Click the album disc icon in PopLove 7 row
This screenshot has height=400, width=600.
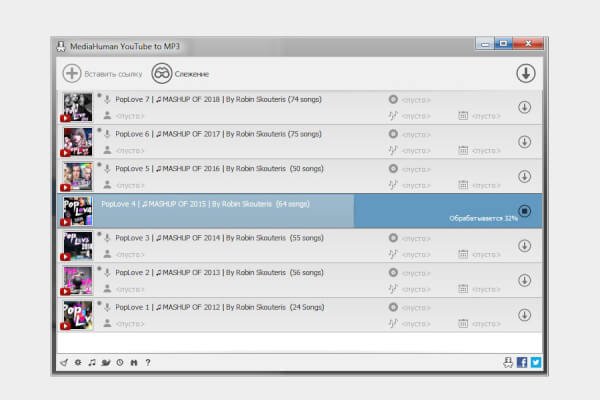tap(393, 99)
